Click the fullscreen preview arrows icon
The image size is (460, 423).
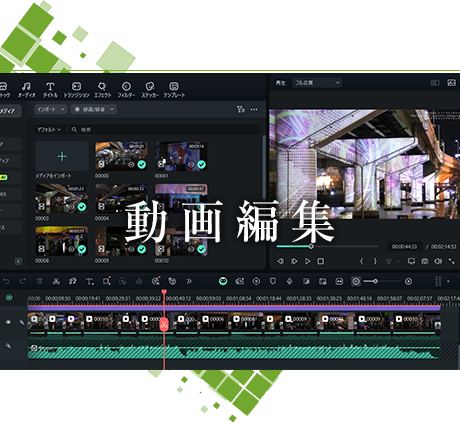coord(451,261)
